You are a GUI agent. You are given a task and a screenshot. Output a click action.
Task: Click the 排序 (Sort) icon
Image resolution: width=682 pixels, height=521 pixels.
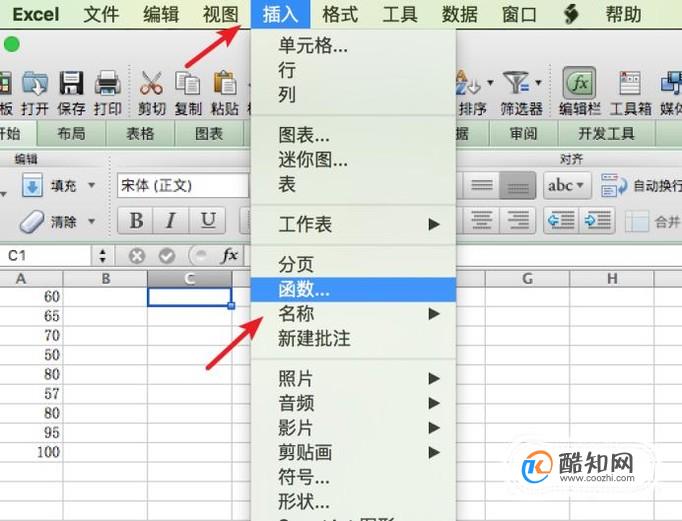pos(468,83)
